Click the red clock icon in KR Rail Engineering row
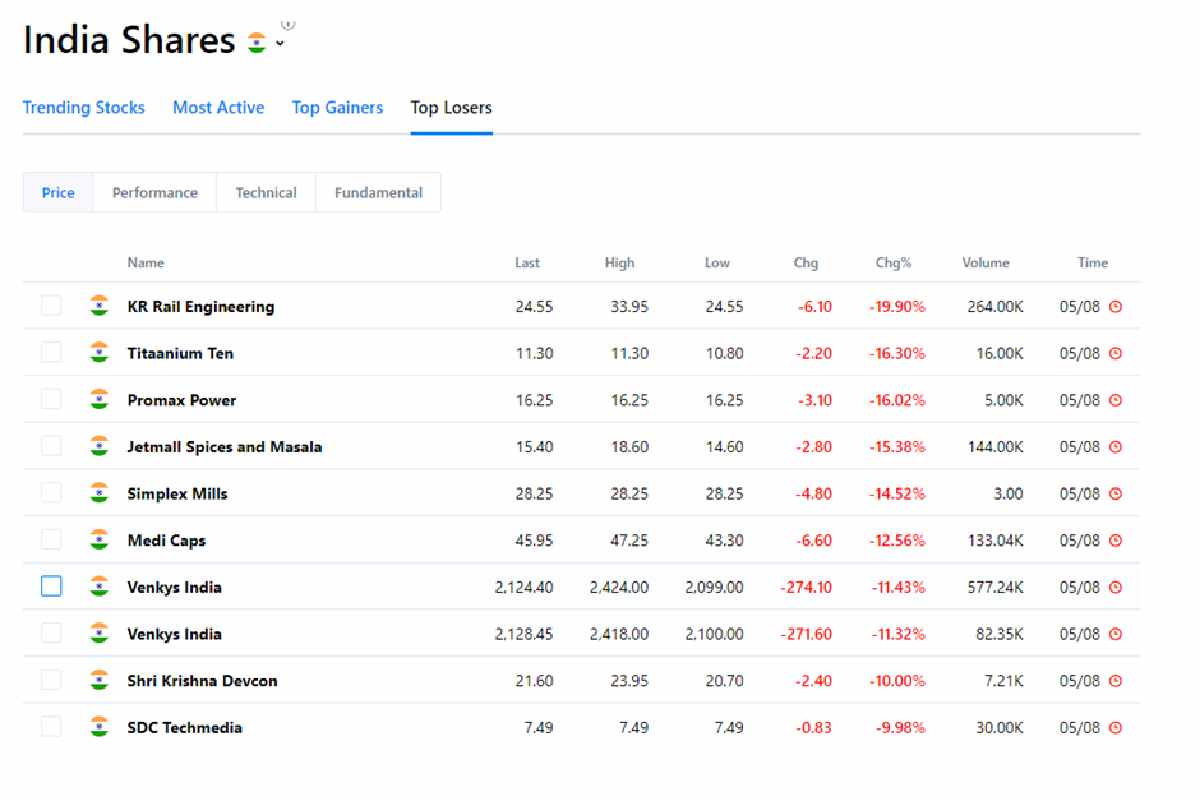The height and width of the screenshot is (800, 1200). click(1116, 307)
